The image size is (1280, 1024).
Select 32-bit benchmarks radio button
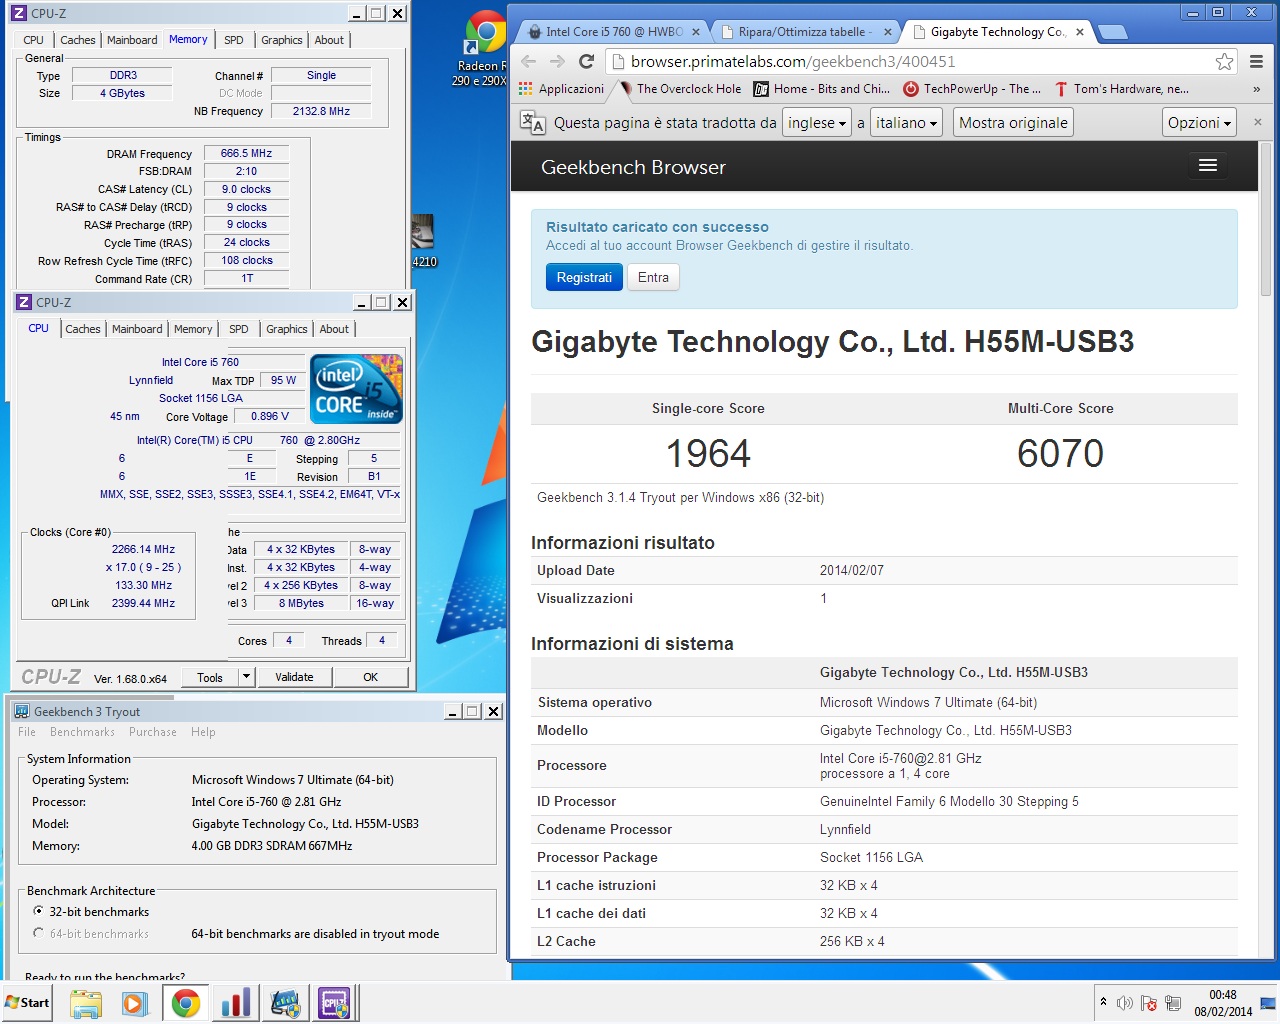pyautogui.click(x=38, y=911)
